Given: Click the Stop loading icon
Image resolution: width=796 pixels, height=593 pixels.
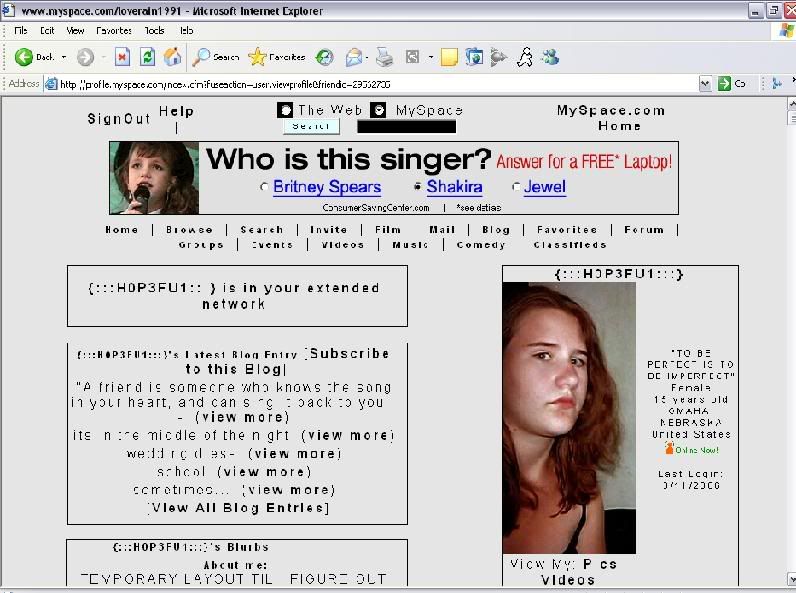Looking at the screenshot, I should pyautogui.click(x=122, y=57).
